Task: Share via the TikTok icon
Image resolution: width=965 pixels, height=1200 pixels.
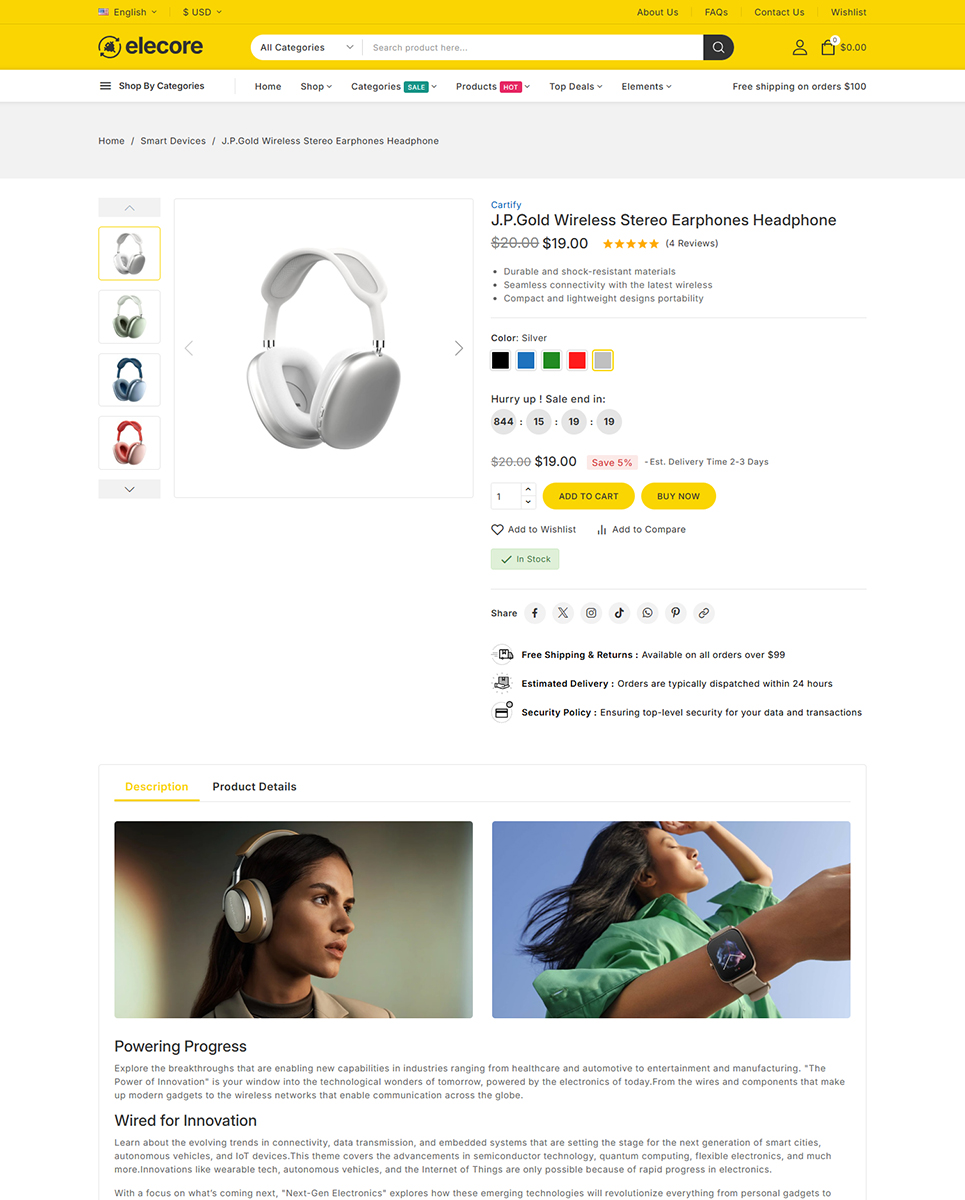Action: (x=619, y=613)
